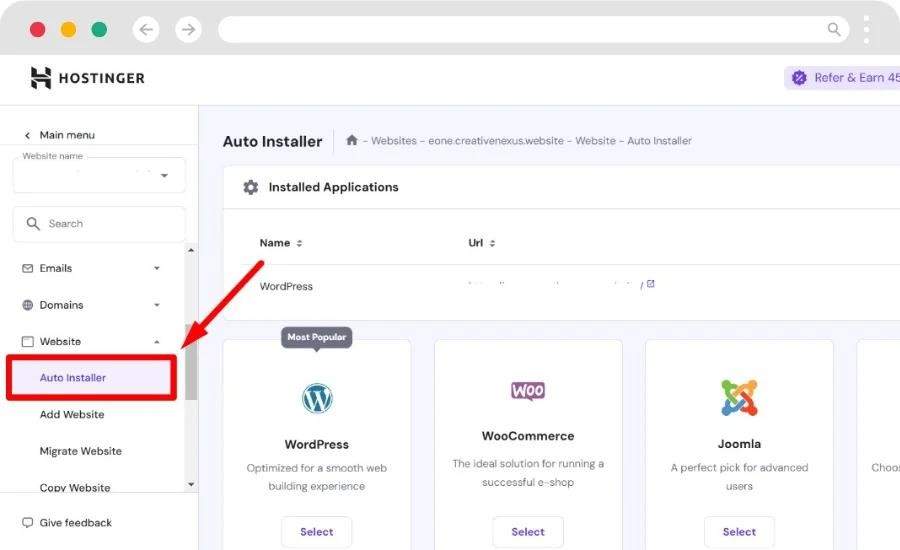Click the green window maximize dot
900x550 pixels.
99,29
